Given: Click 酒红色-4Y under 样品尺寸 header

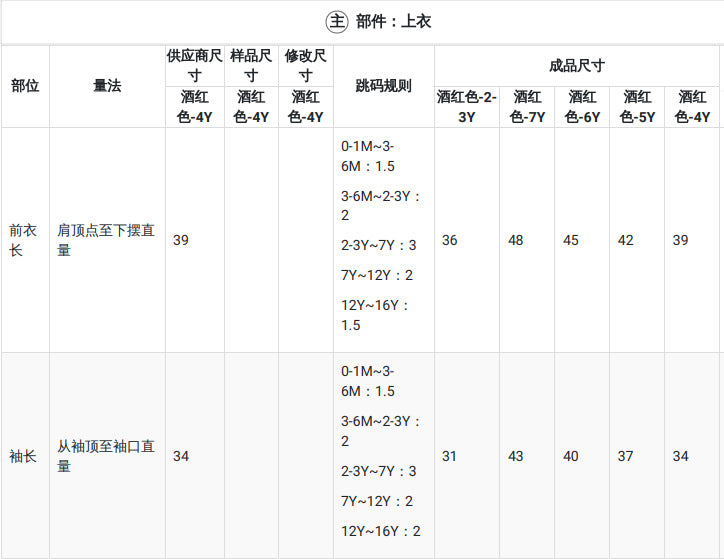Looking at the screenshot, I should pos(251,107).
